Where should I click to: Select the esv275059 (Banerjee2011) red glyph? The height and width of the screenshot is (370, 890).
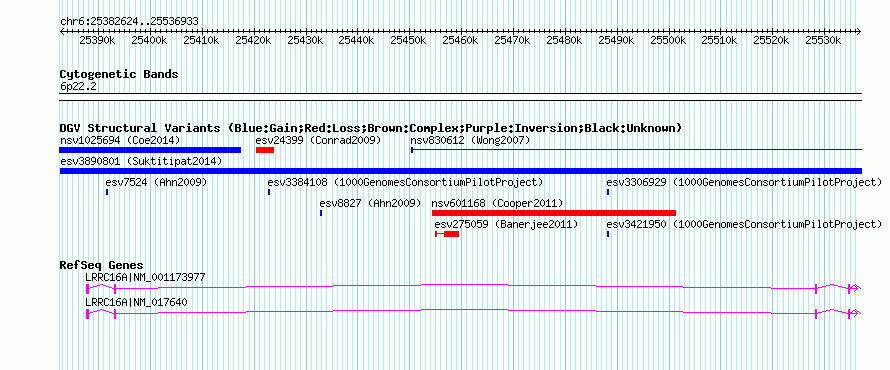point(447,234)
